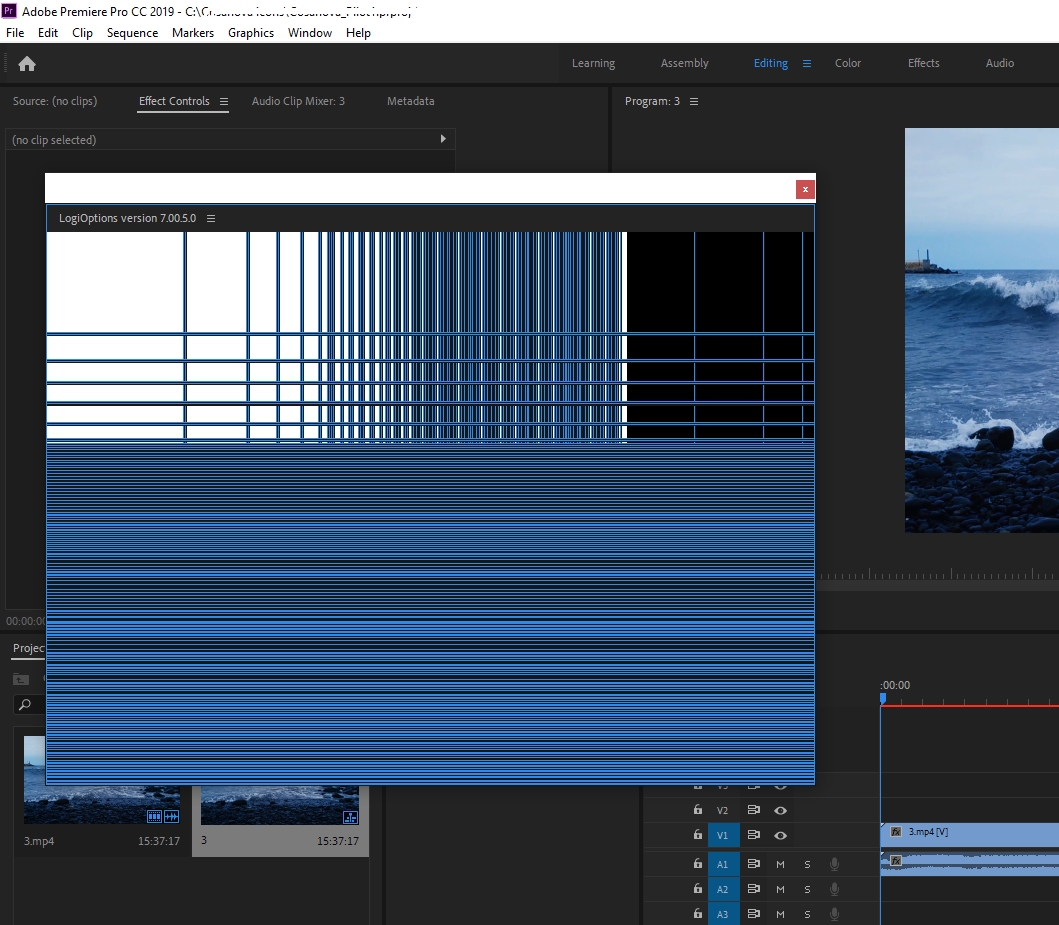
Task: Switch to the Color workspace
Action: [x=847, y=64]
